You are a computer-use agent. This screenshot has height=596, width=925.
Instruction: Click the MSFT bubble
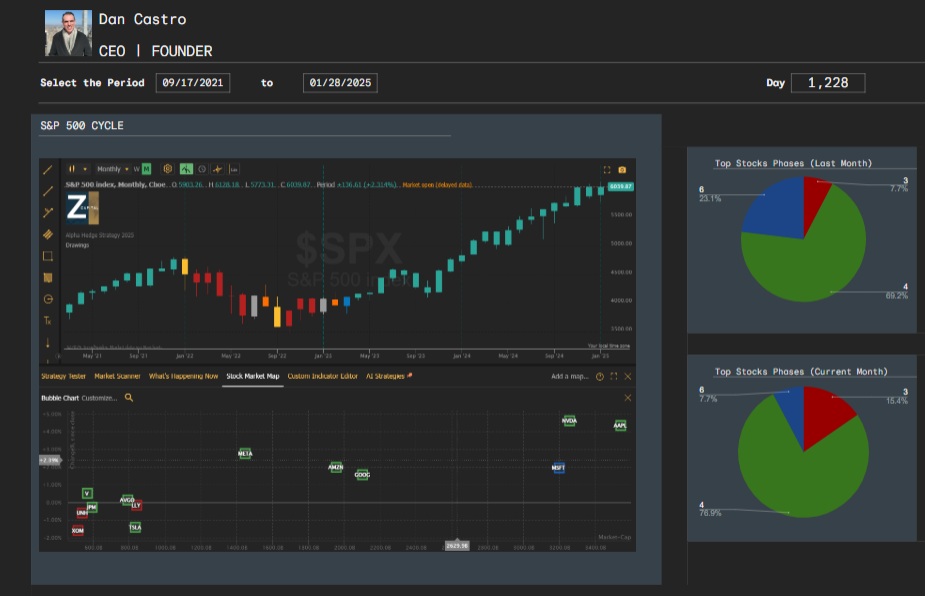pyautogui.click(x=558, y=467)
